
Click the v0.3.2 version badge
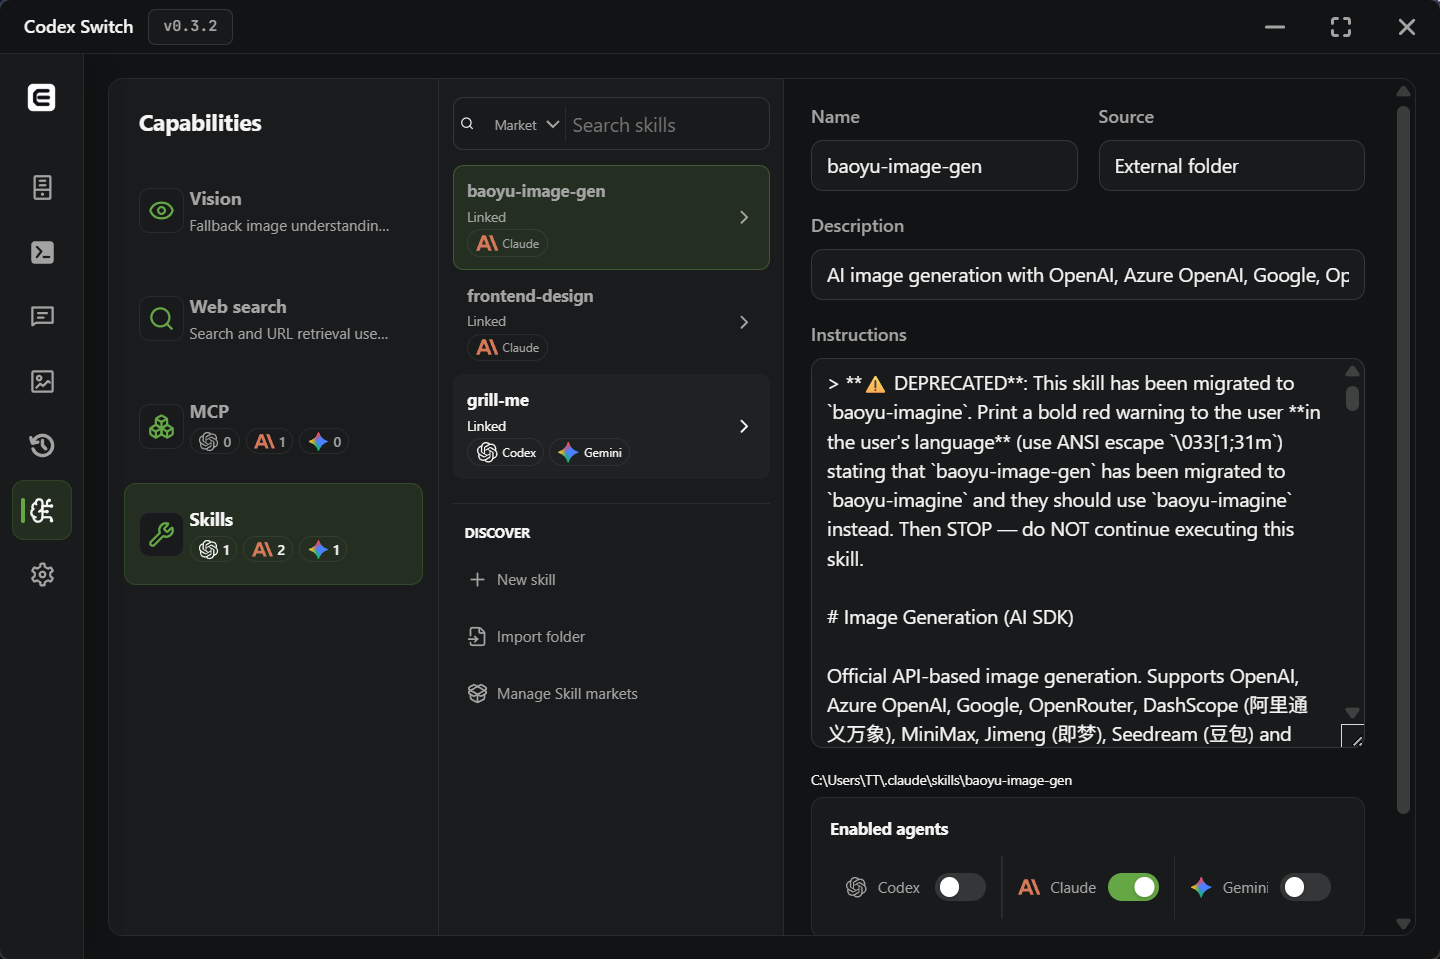pos(191,27)
